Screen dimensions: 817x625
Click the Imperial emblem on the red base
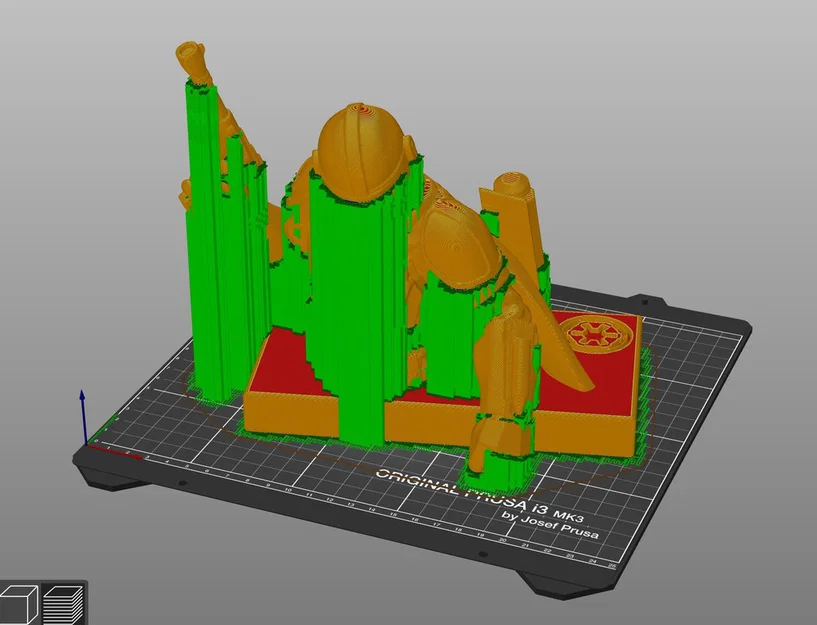(x=595, y=333)
